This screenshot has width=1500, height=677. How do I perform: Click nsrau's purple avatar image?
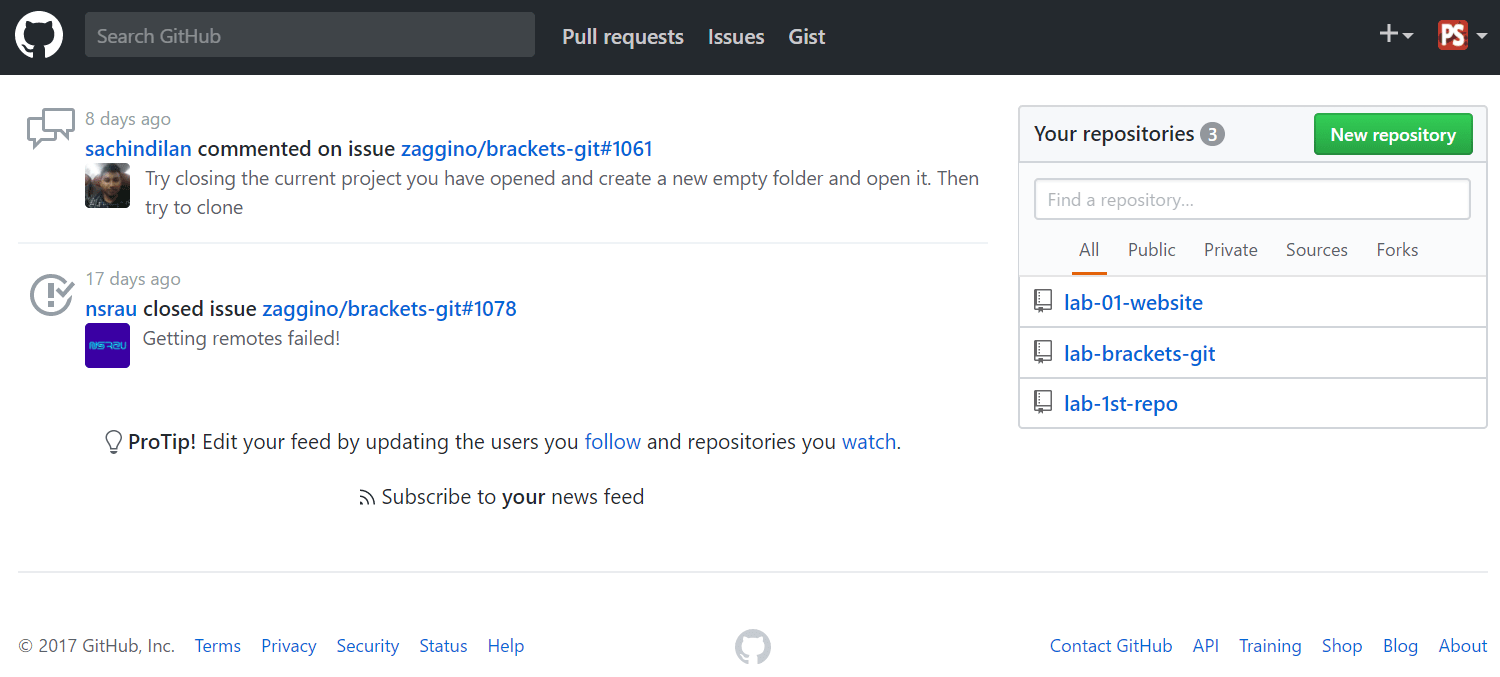click(107, 345)
